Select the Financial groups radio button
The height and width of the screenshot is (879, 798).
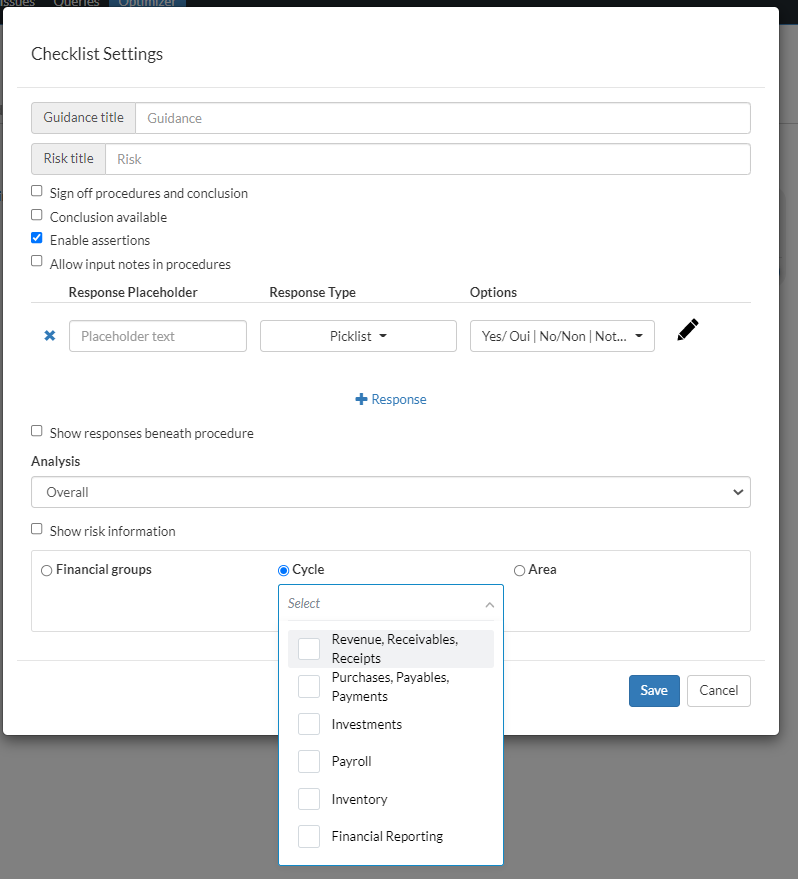47,570
